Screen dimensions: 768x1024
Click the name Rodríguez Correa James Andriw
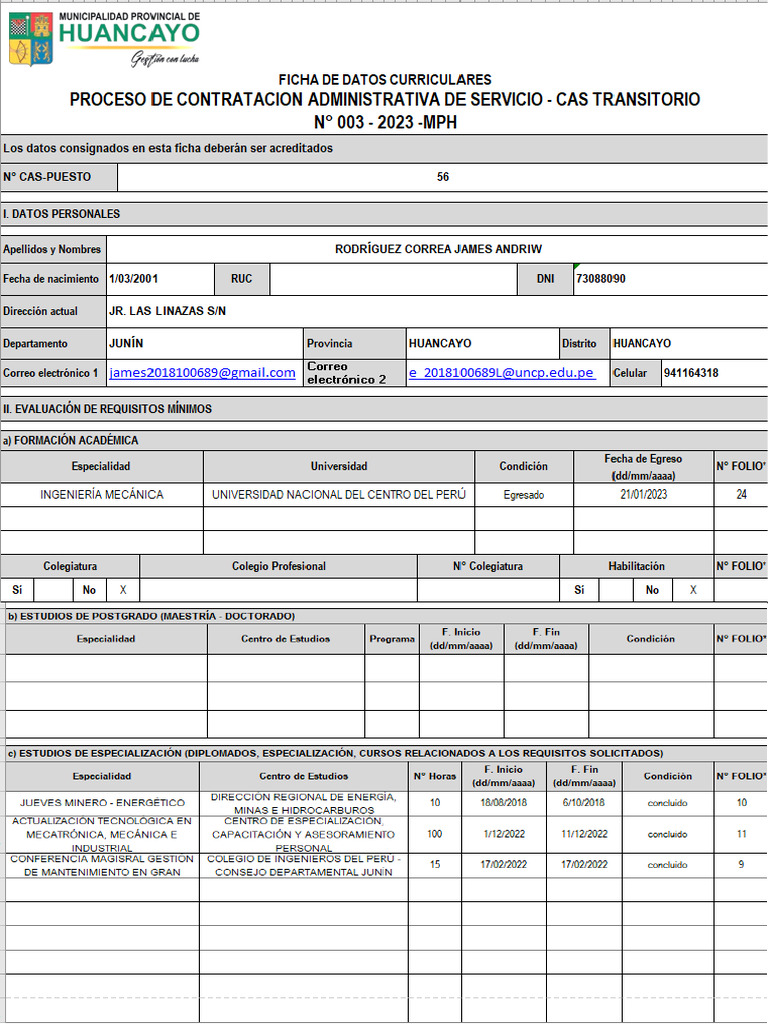(x=437, y=249)
